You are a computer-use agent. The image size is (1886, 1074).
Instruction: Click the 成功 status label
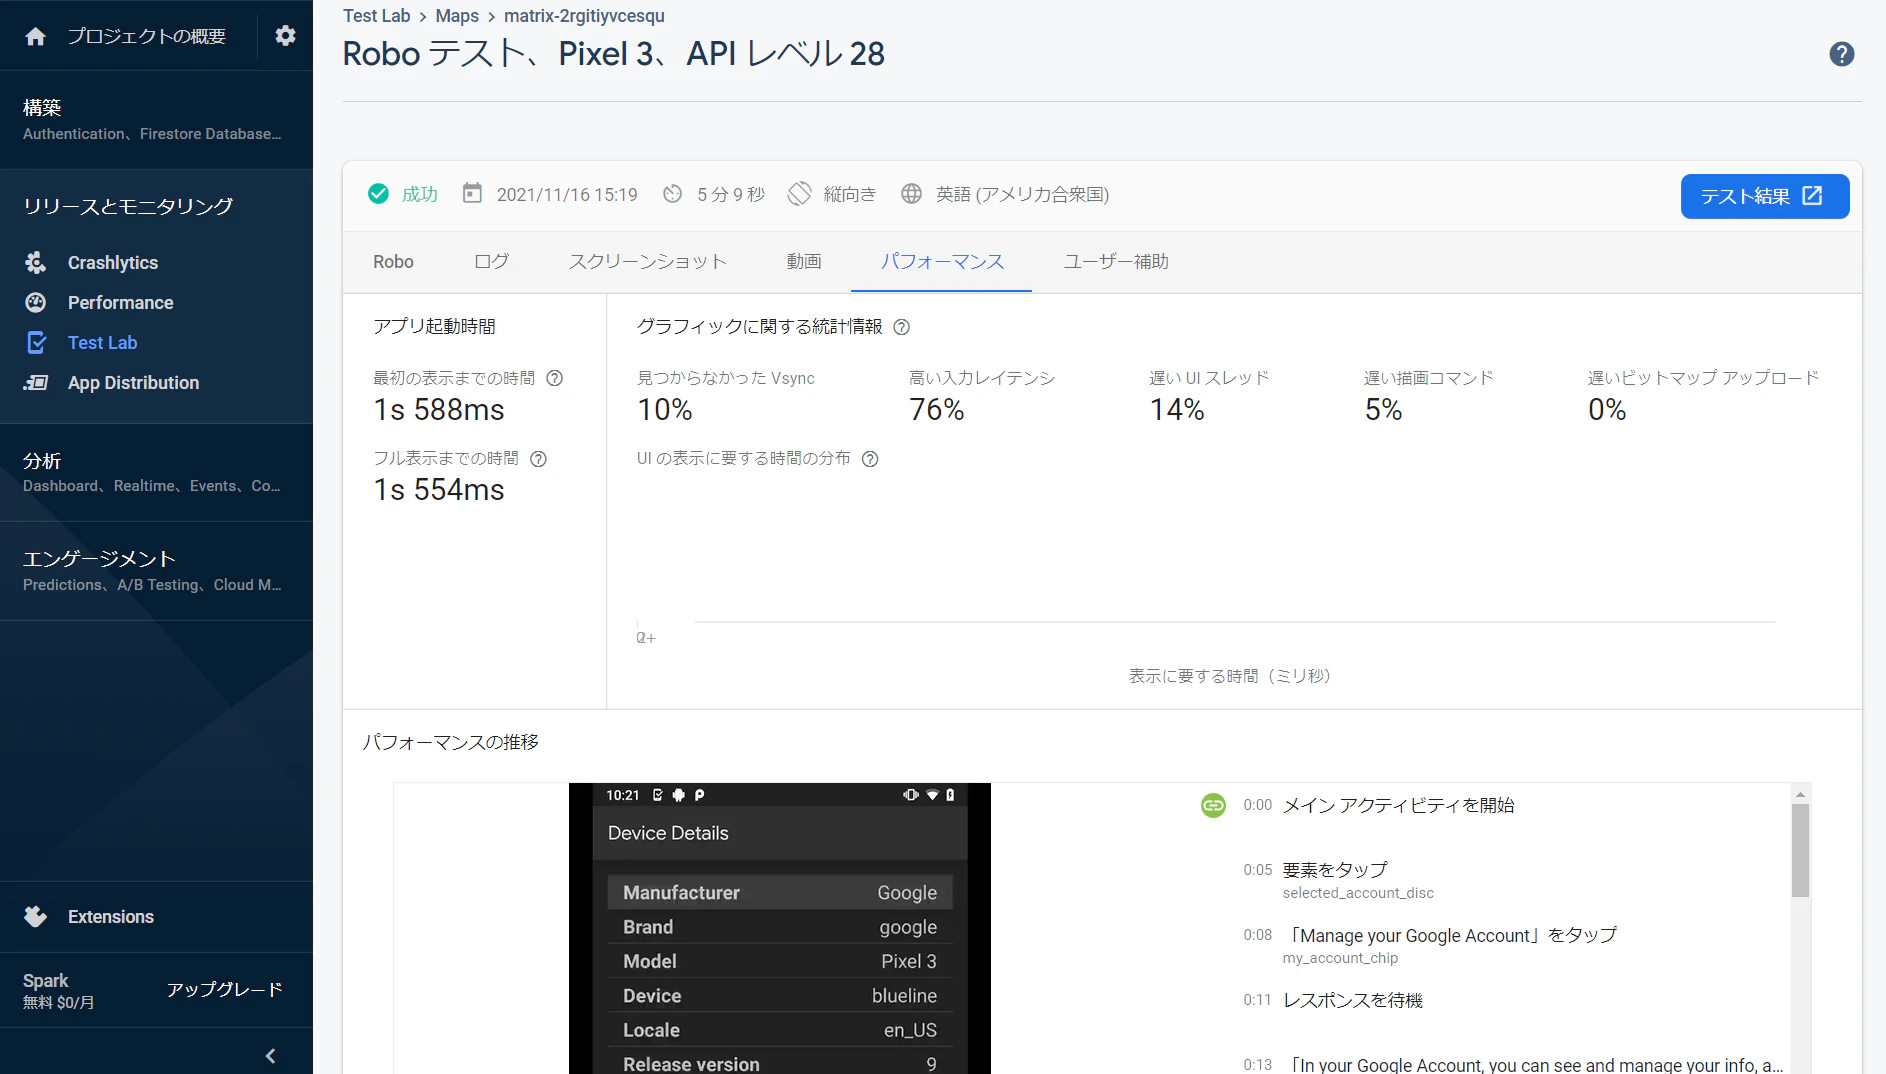[x=420, y=194]
